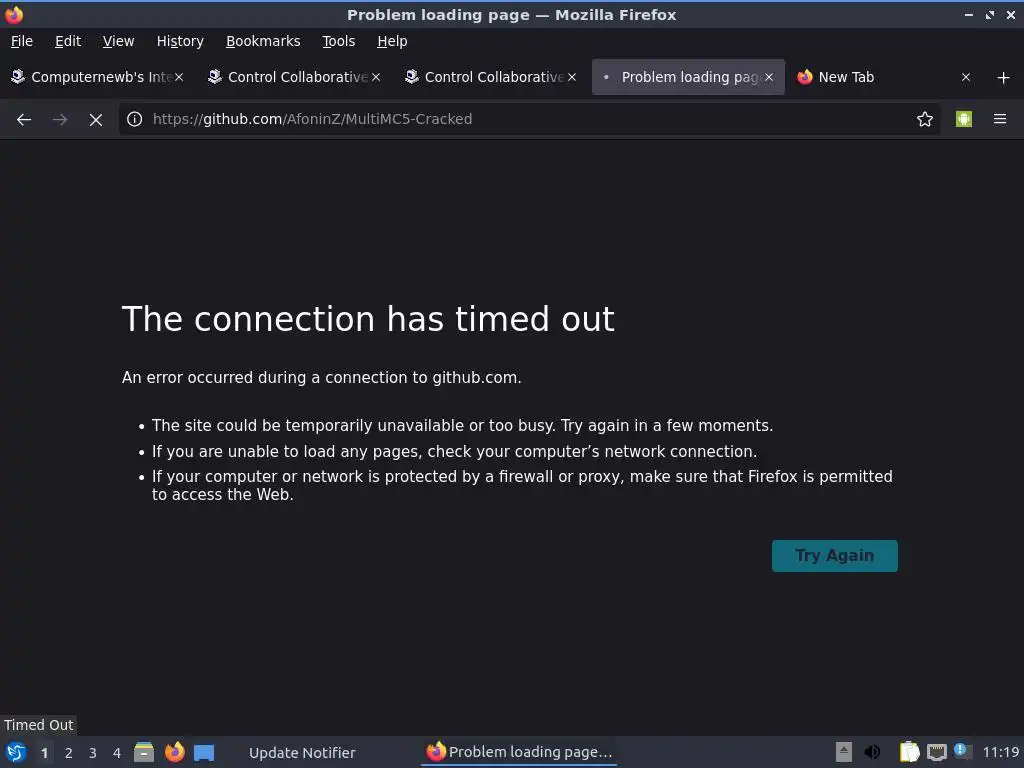Screen dimensions: 1024x768
Task: Open the desktop start menu icon
Action: click(x=16, y=752)
